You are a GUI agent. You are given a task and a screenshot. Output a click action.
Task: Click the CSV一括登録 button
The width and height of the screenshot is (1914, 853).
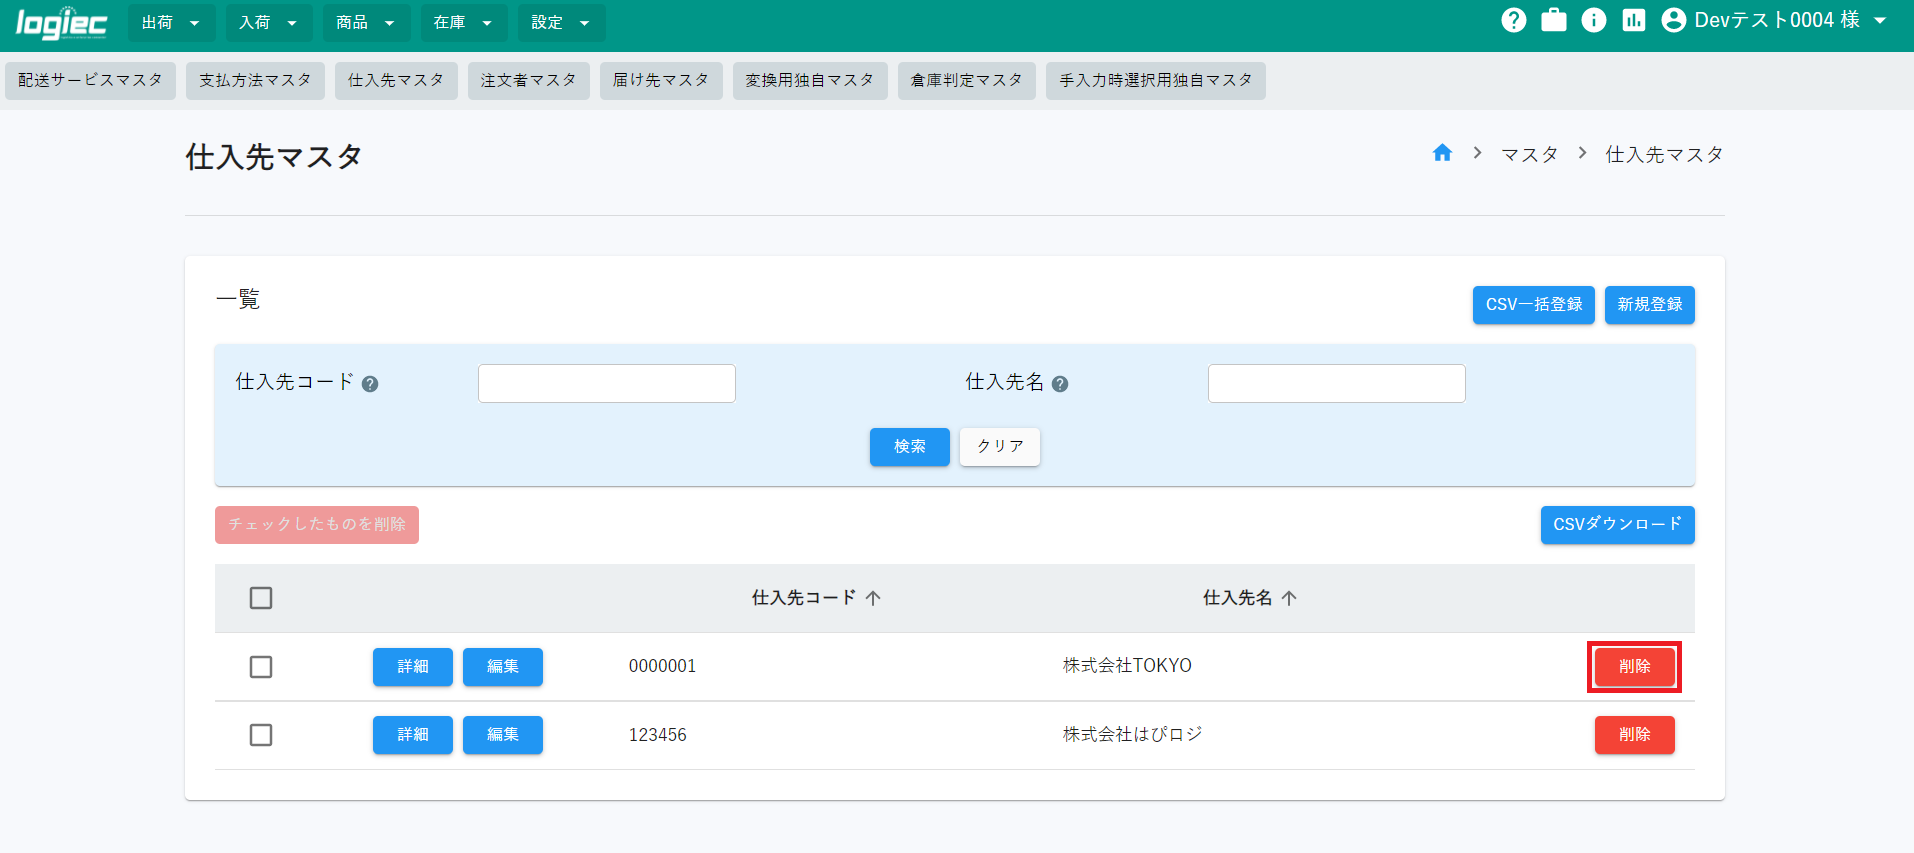coord(1534,305)
